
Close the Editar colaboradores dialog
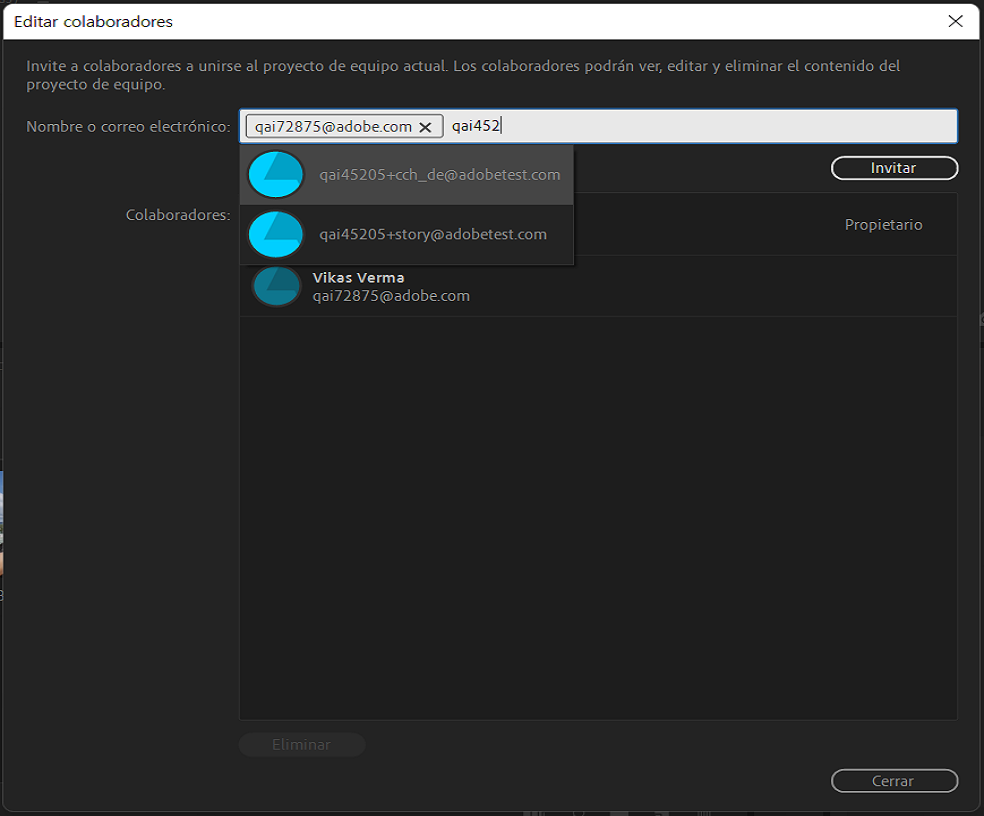[955, 21]
